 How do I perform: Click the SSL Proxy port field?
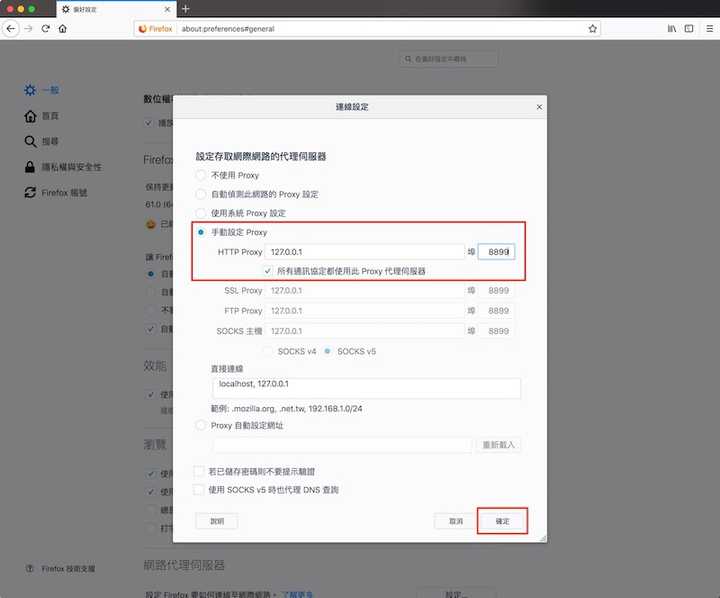pyautogui.click(x=496, y=291)
